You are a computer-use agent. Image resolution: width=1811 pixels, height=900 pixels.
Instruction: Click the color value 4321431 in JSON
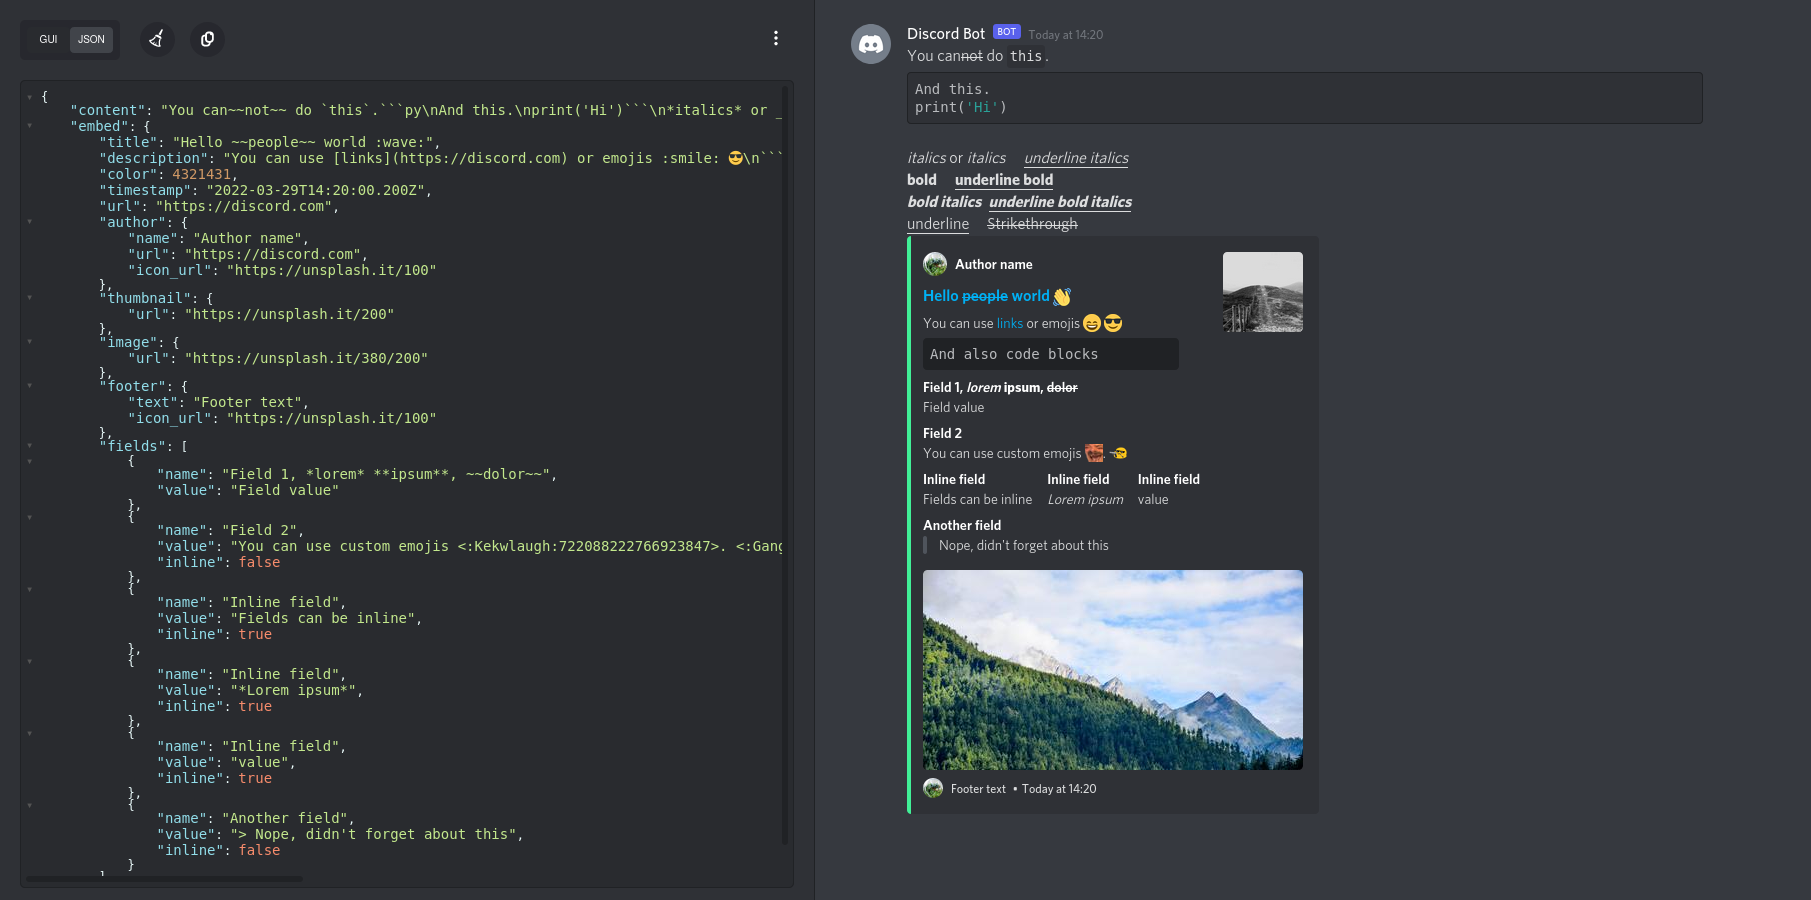point(201,174)
